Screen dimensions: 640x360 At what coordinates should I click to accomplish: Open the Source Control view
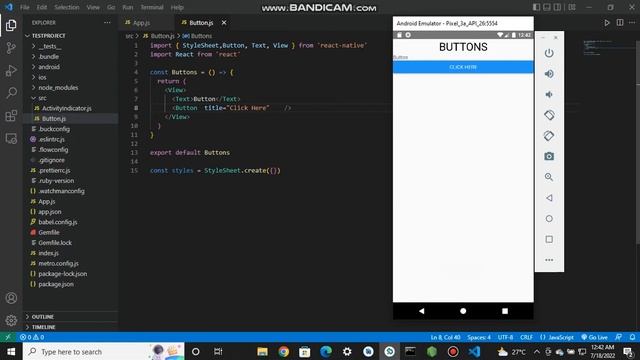(11, 48)
